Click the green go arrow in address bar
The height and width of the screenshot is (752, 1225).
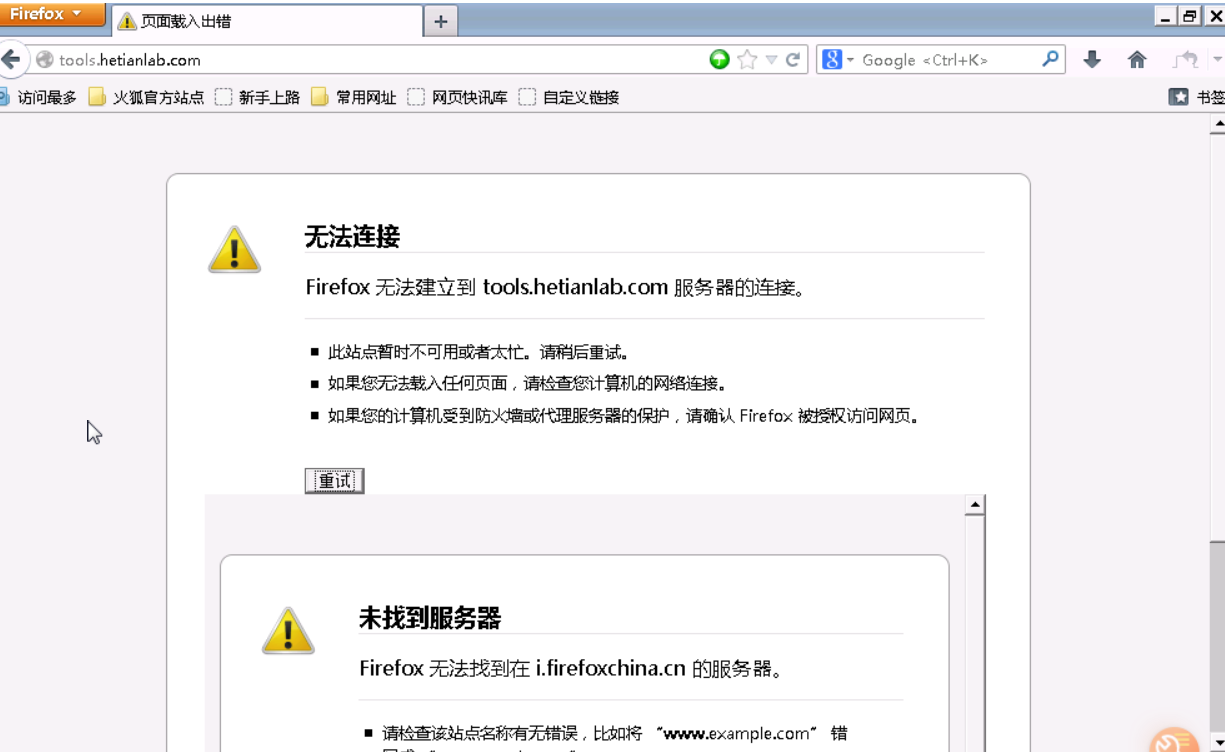point(719,60)
